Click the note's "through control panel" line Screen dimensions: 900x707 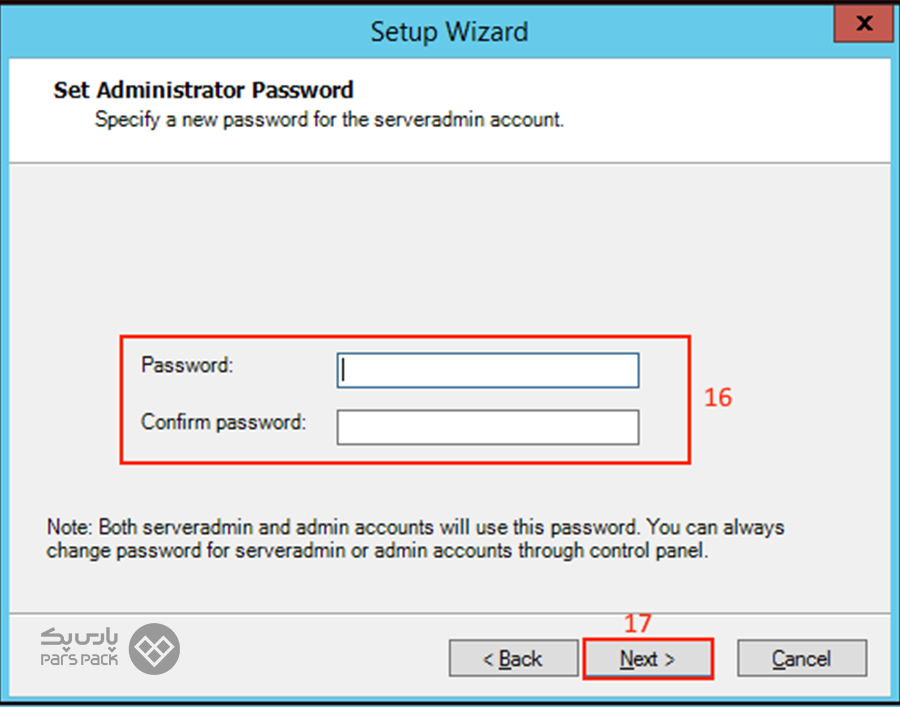378,551
